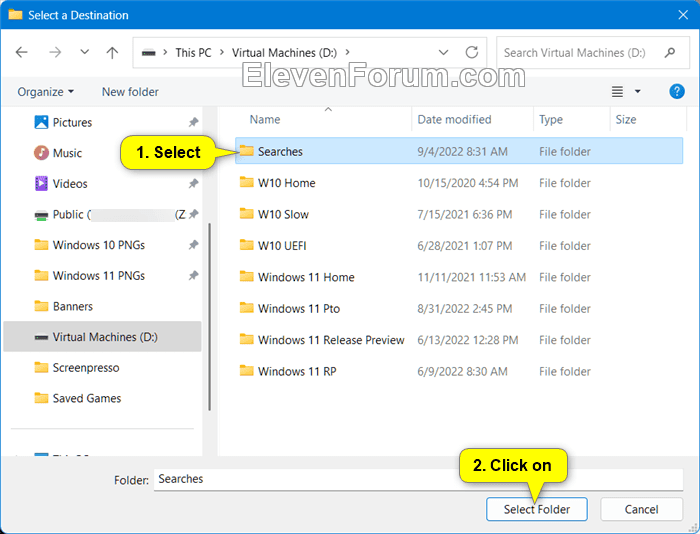
Task: Click the Search Virtual Machines box
Action: click(x=593, y=53)
